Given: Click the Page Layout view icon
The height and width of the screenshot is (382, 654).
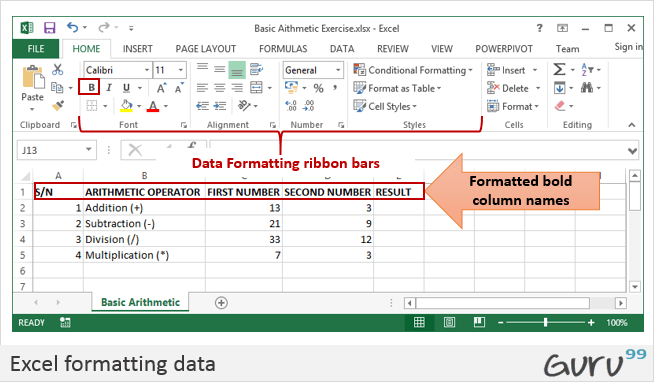Looking at the screenshot, I should click(449, 322).
